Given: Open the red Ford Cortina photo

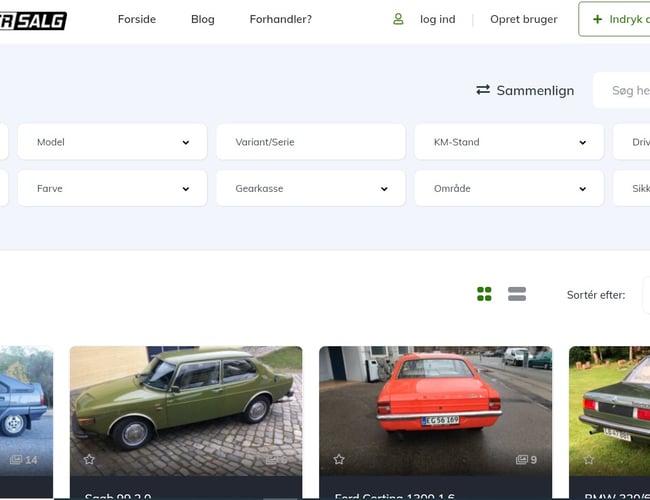Looking at the screenshot, I should [436, 411].
